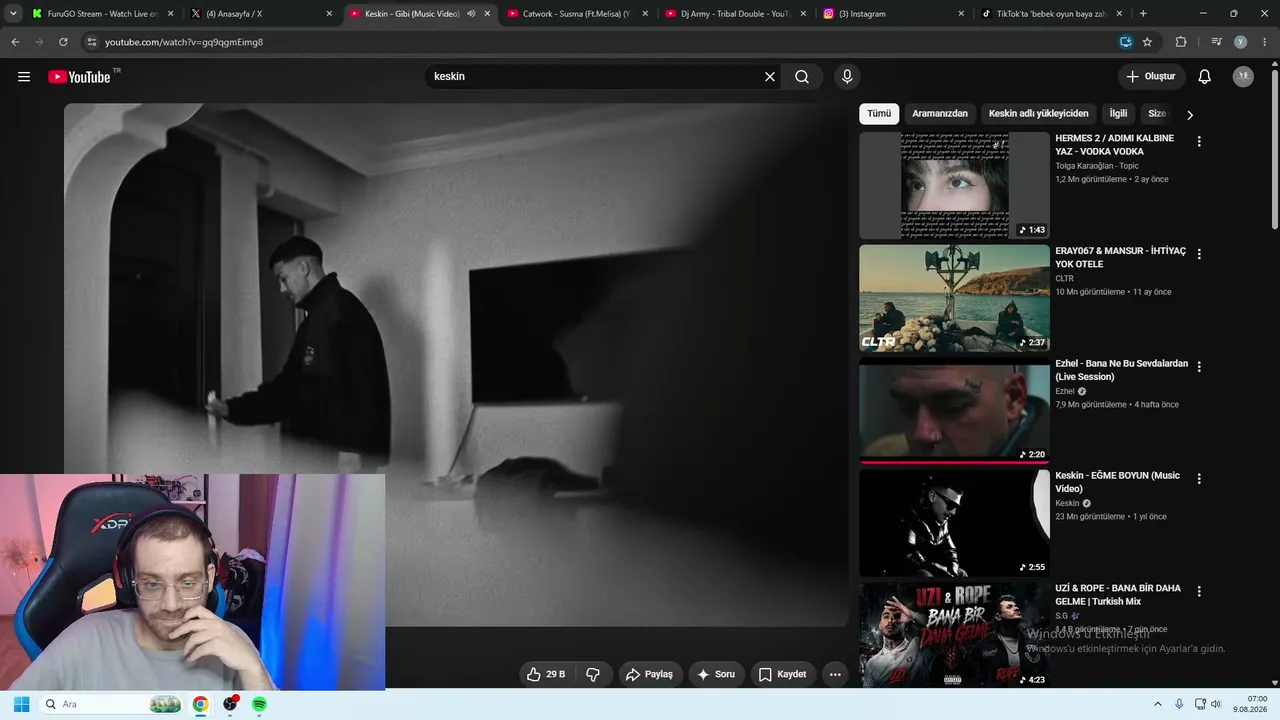The height and width of the screenshot is (720, 1280).
Task: Select the Aramanızdan filter chip
Action: pos(940,114)
